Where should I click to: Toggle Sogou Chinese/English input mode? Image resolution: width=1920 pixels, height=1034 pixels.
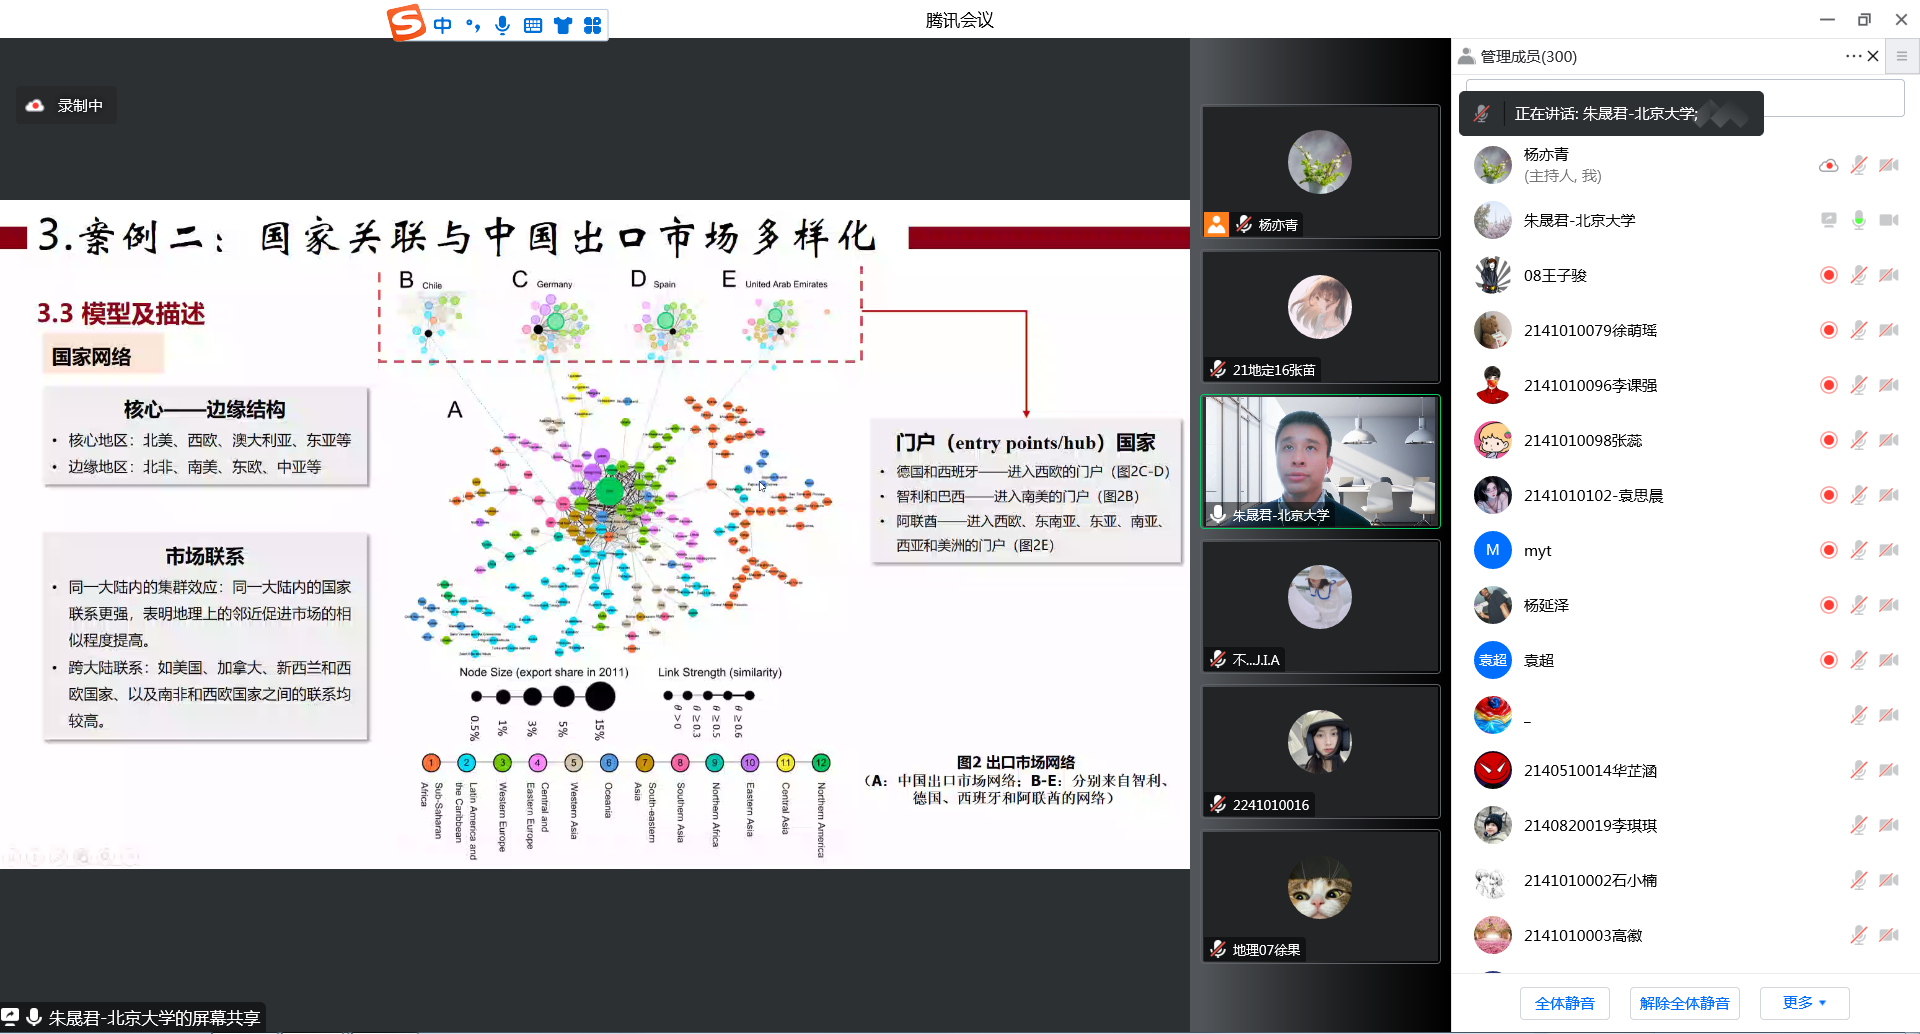point(443,25)
